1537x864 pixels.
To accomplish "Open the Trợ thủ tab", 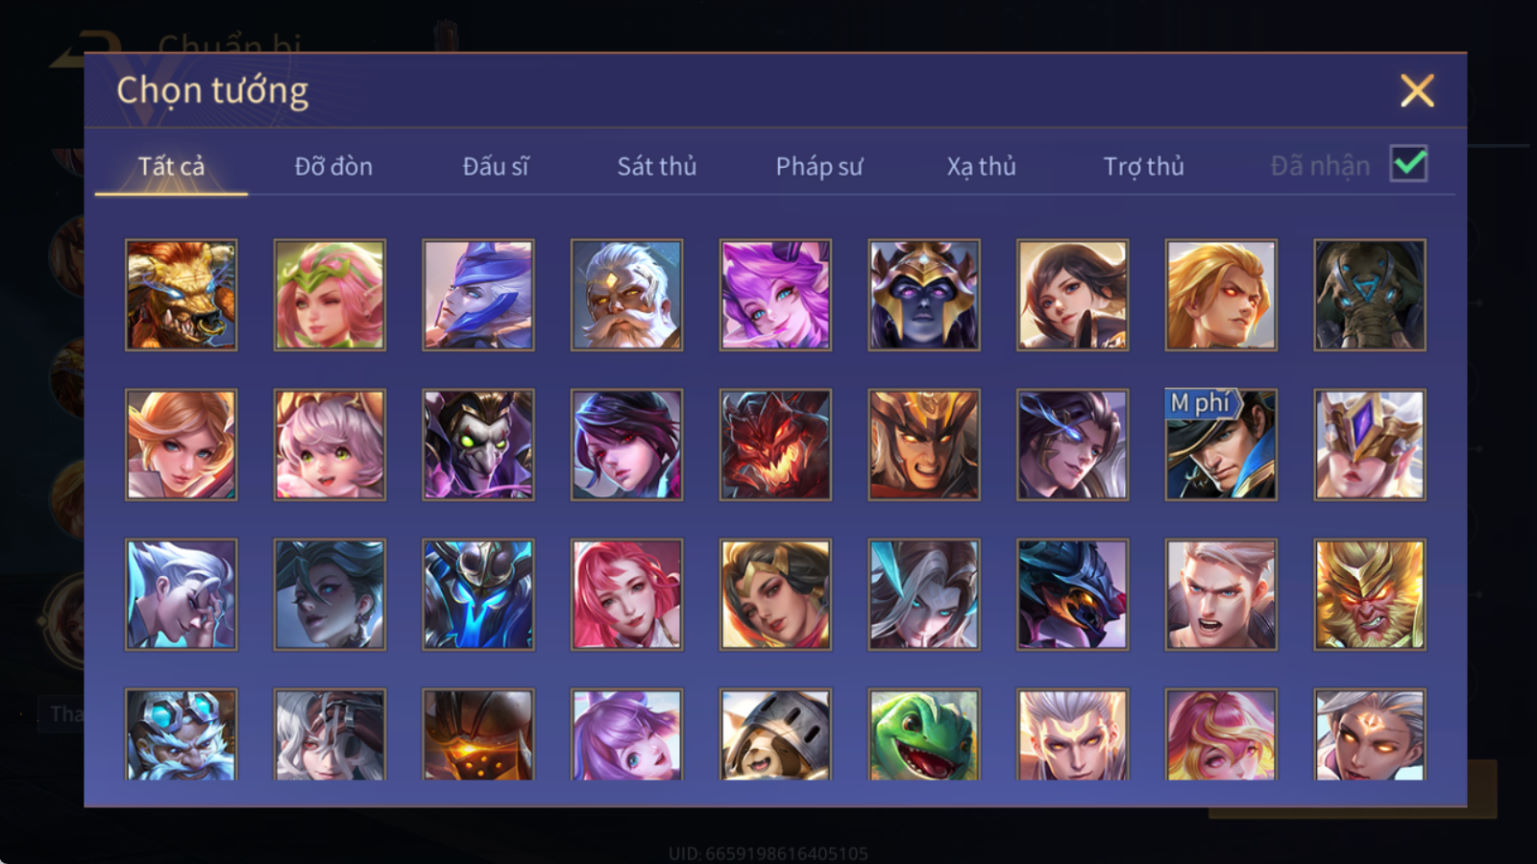I will pos(1143,166).
